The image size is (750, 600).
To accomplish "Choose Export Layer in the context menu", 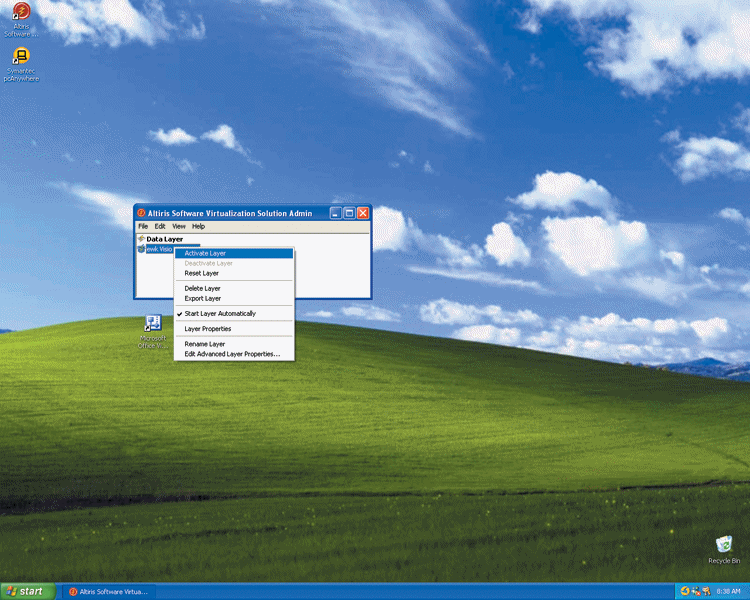I will (234, 299).
